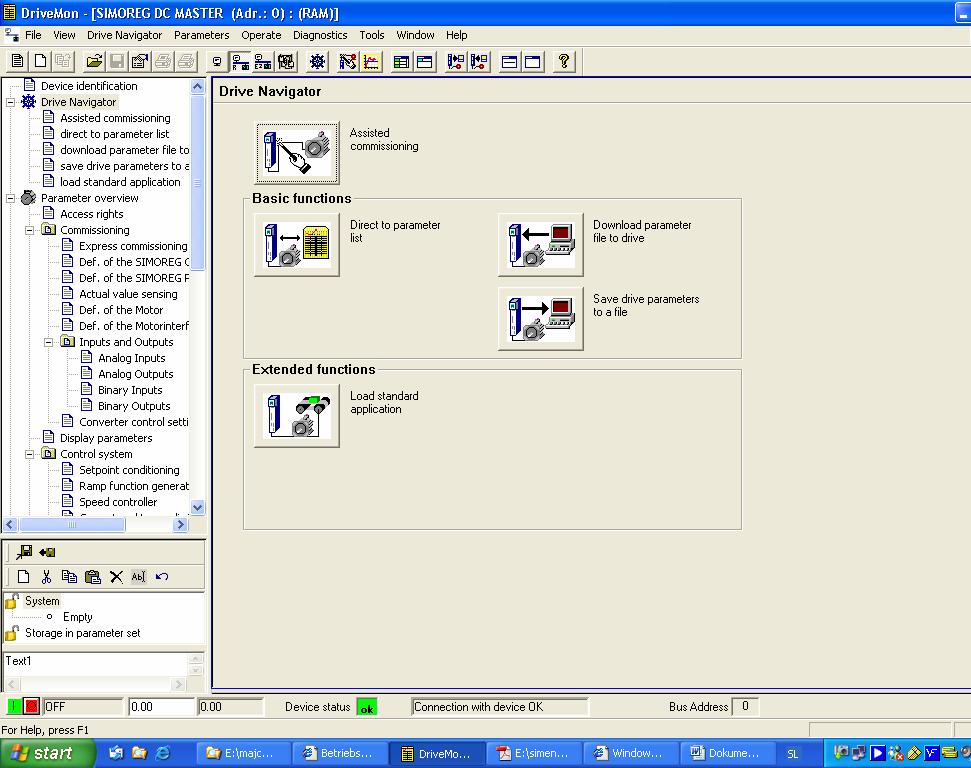Collapse the Parameter overview tree node
The height and width of the screenshot is (768, 971).
11,198
